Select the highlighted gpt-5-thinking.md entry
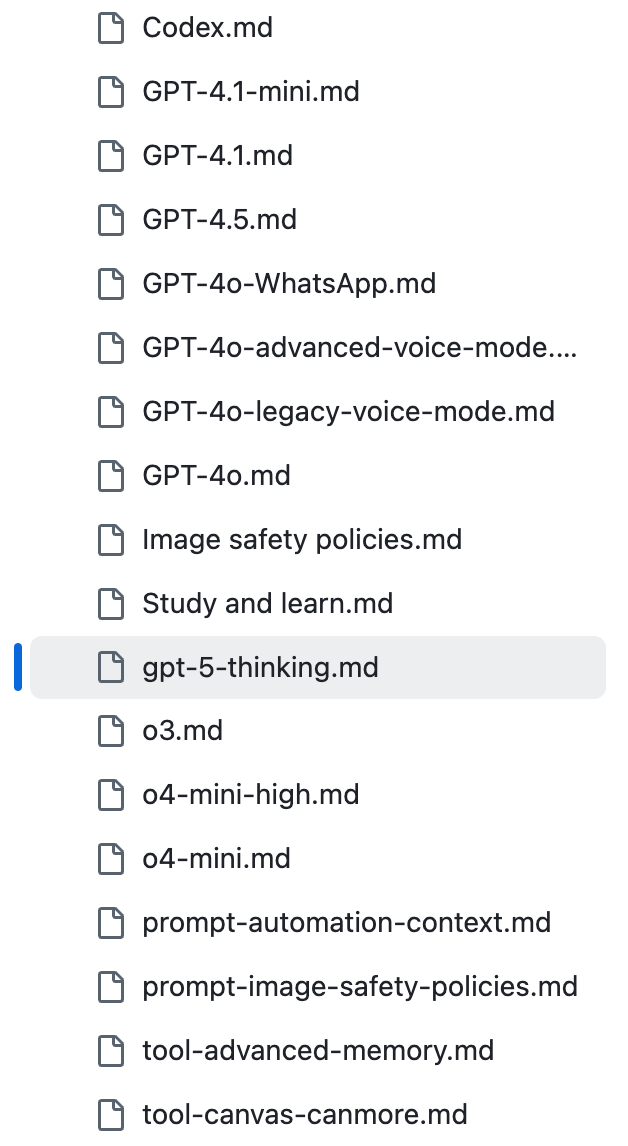Screen dimensions: 628x1146 pos(318,667)
